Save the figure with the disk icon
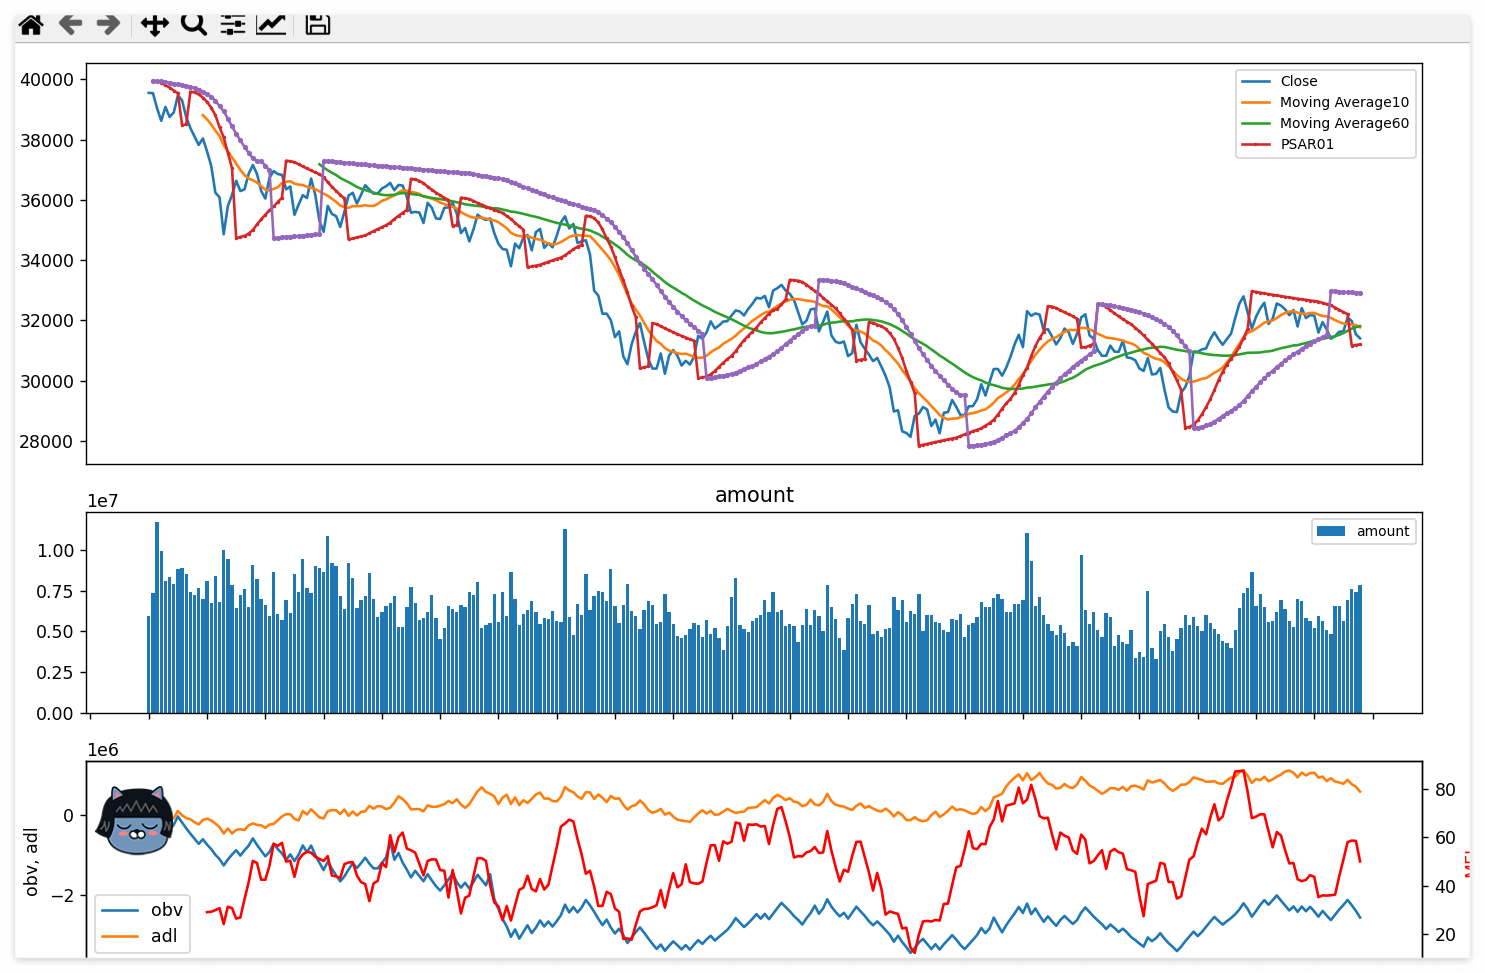The width and height of the screenshot is (1485, 973). pos(317,24)
